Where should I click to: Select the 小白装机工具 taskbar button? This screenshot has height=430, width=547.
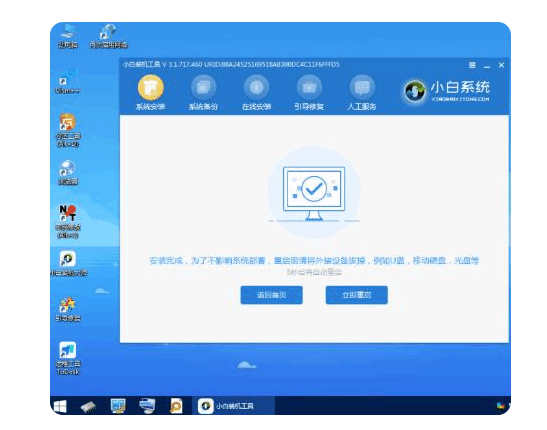(x=233, y=406)
